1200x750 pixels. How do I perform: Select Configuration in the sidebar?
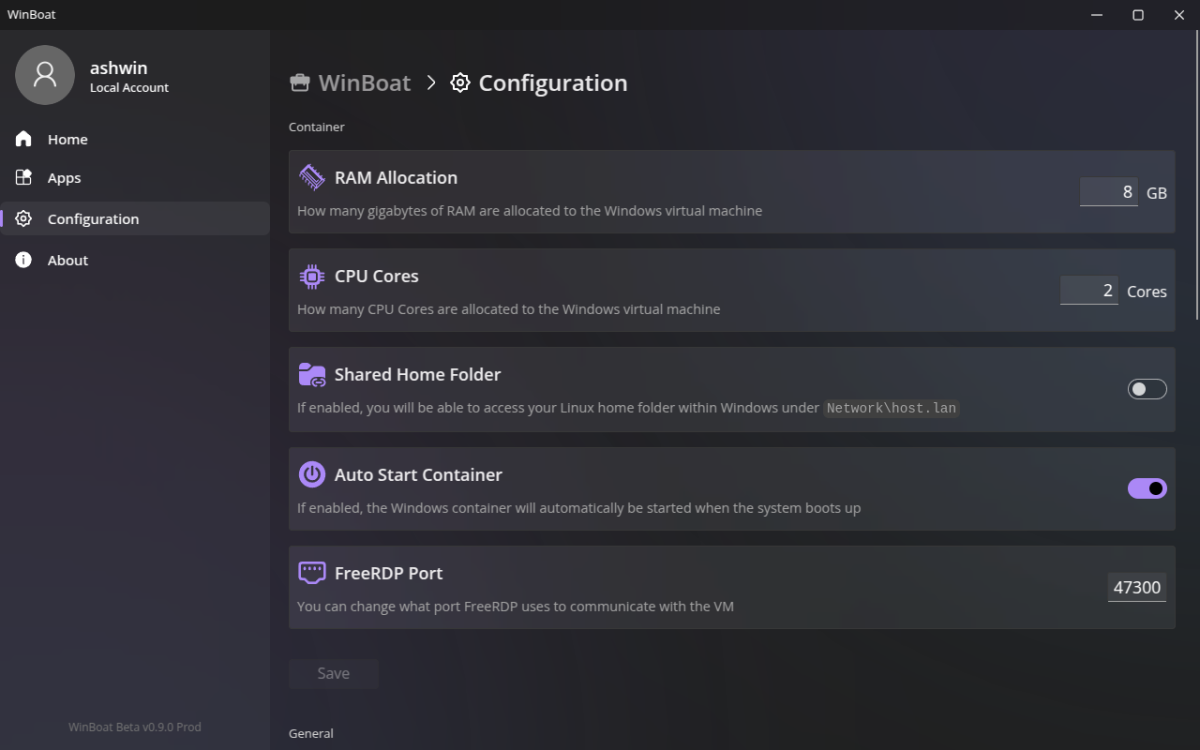(x=93, y=218)
